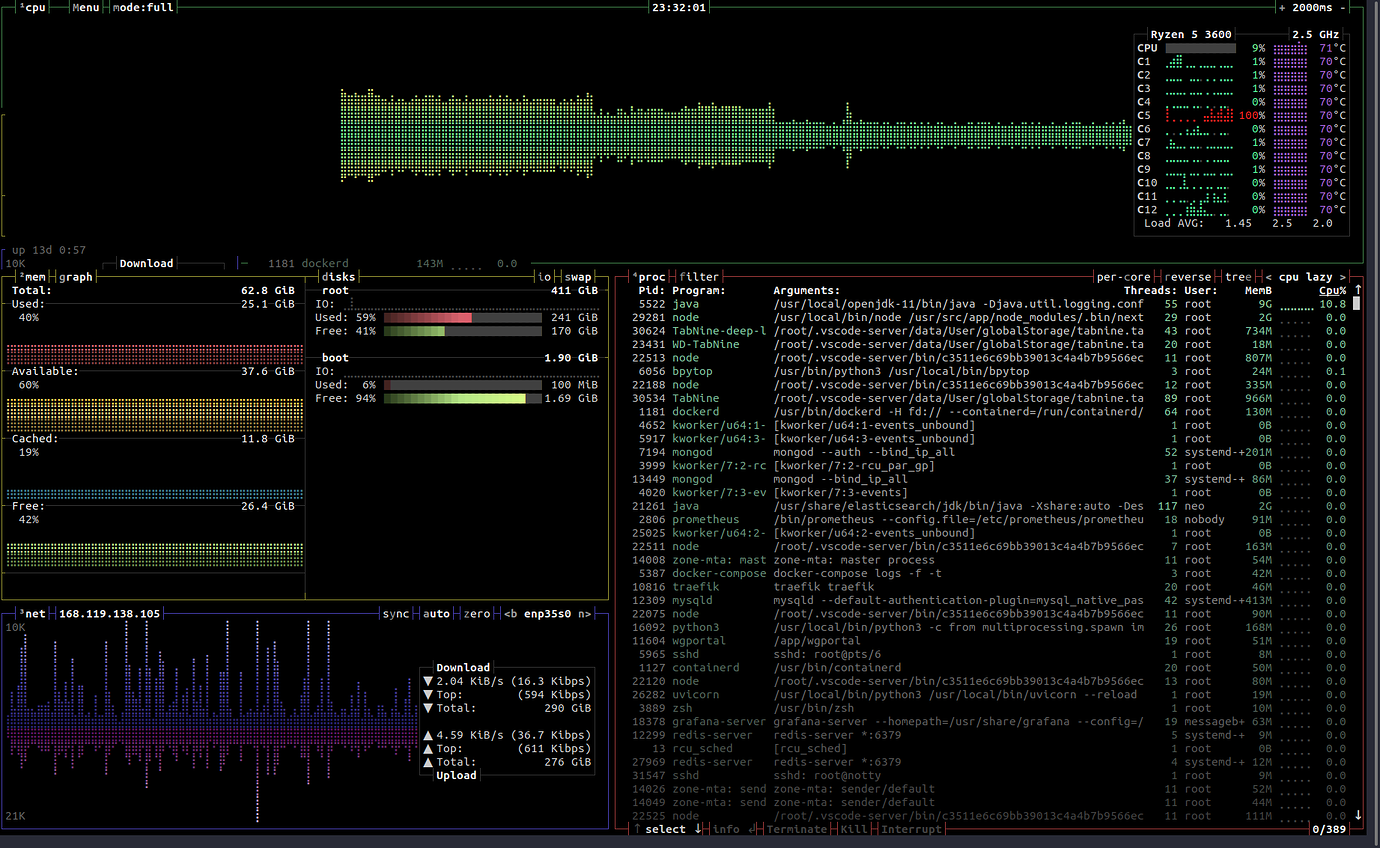The height and width of the screenshot is (848, 1380).
Task: Click the Kill button
Action: point(854,829)
